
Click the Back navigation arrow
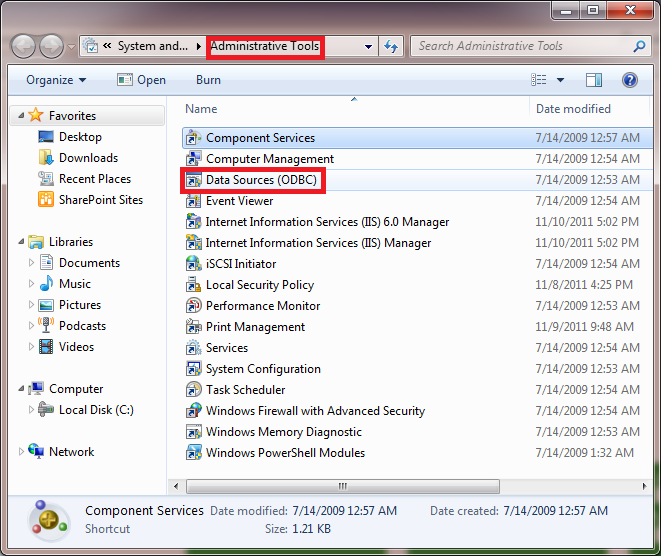click(x=23, y=46)
